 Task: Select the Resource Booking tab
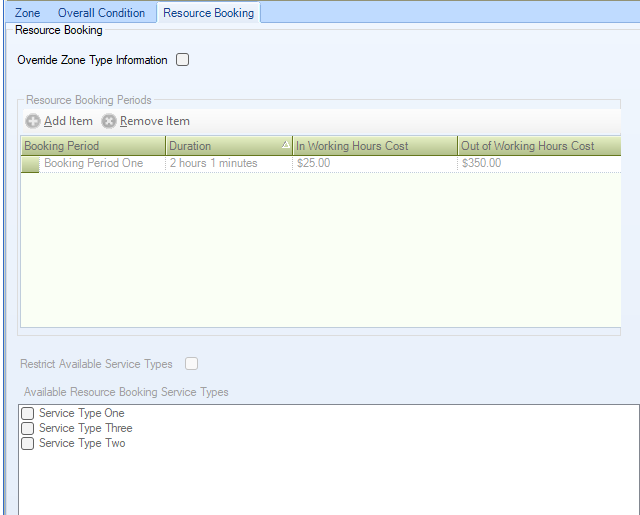[x=208, y=13]
